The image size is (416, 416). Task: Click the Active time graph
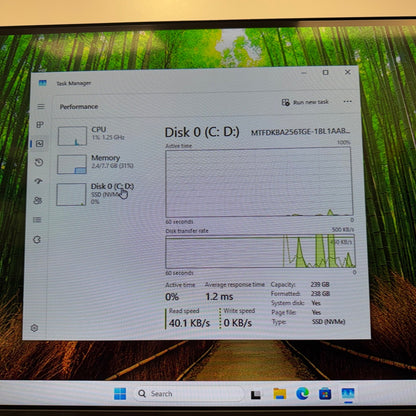click(x=259, y=182)
